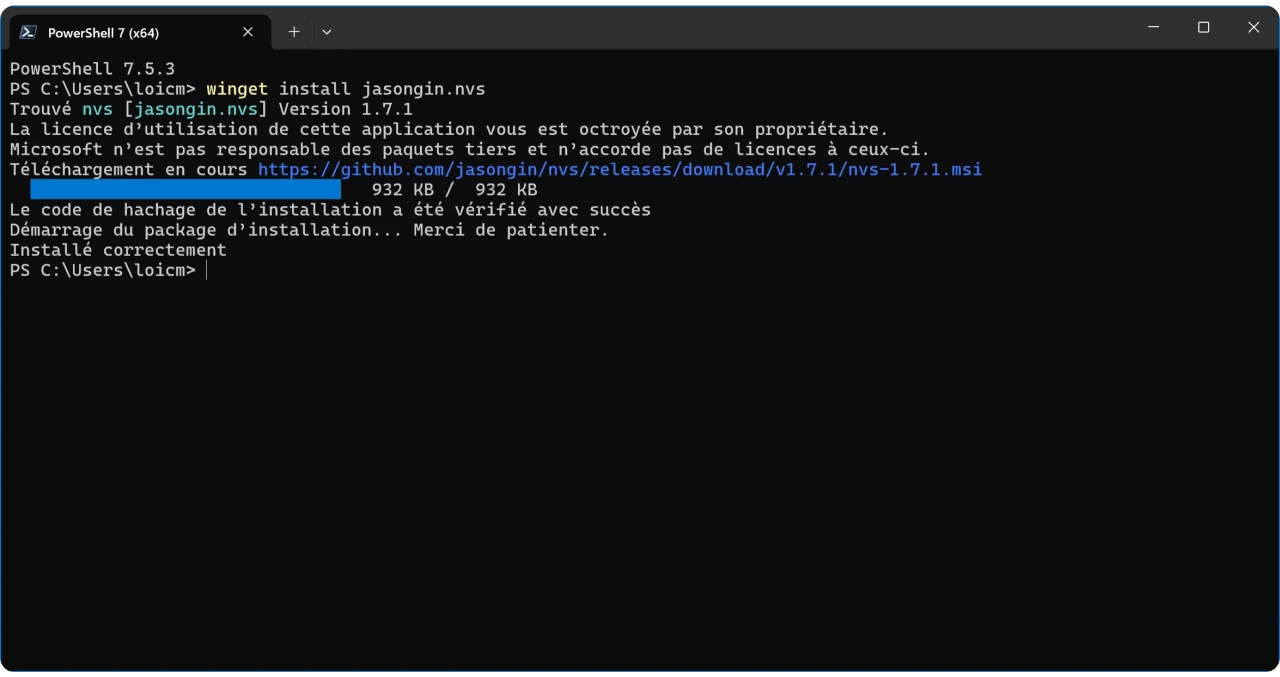Close the PowerShell 7 (x64) tab
Screen dimensions: 1280x677
tap(248, 32)
